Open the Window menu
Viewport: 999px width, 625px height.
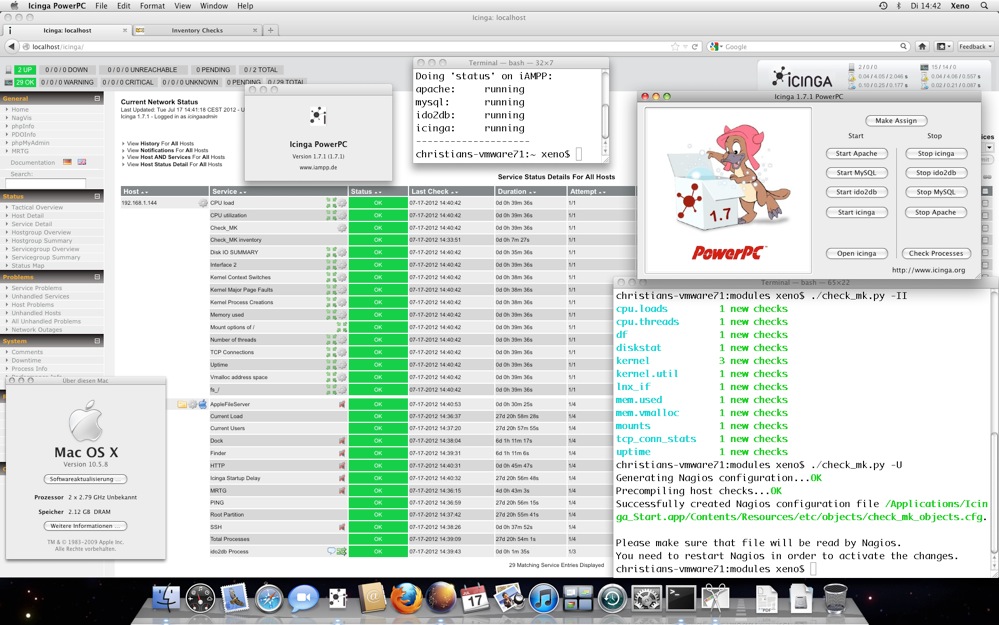pos(214,6)
